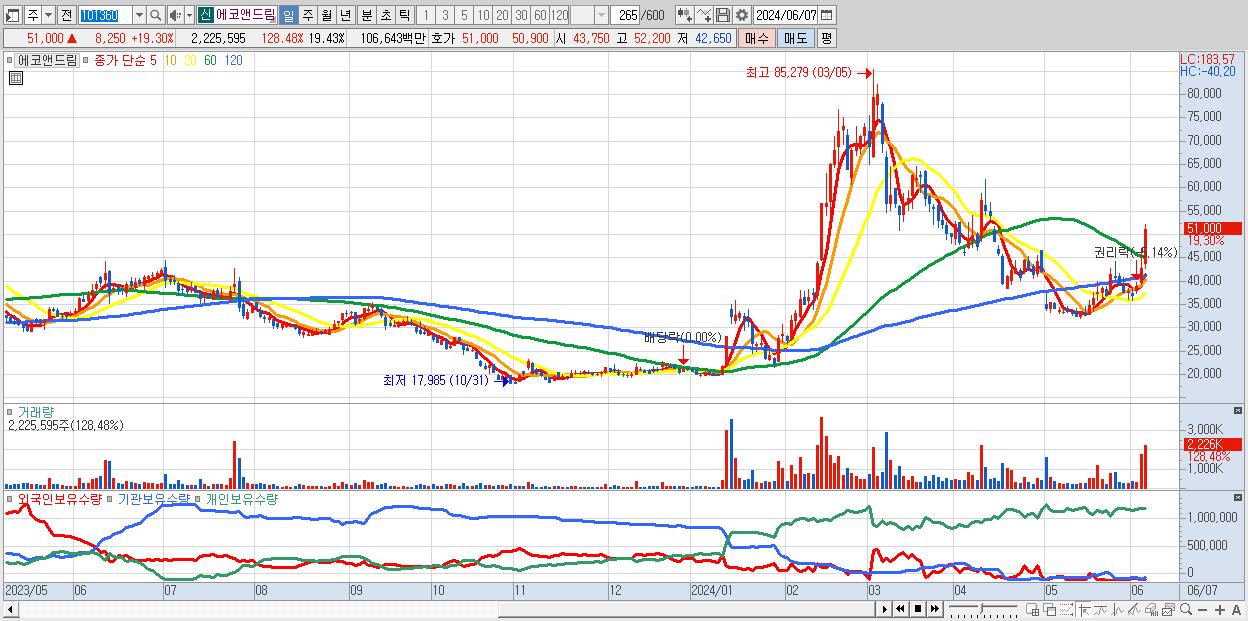The width and height of the screenshot is (1248, 621).
Task: Click the grid icon below the stock name label
Action: click(x=15, y=80)
